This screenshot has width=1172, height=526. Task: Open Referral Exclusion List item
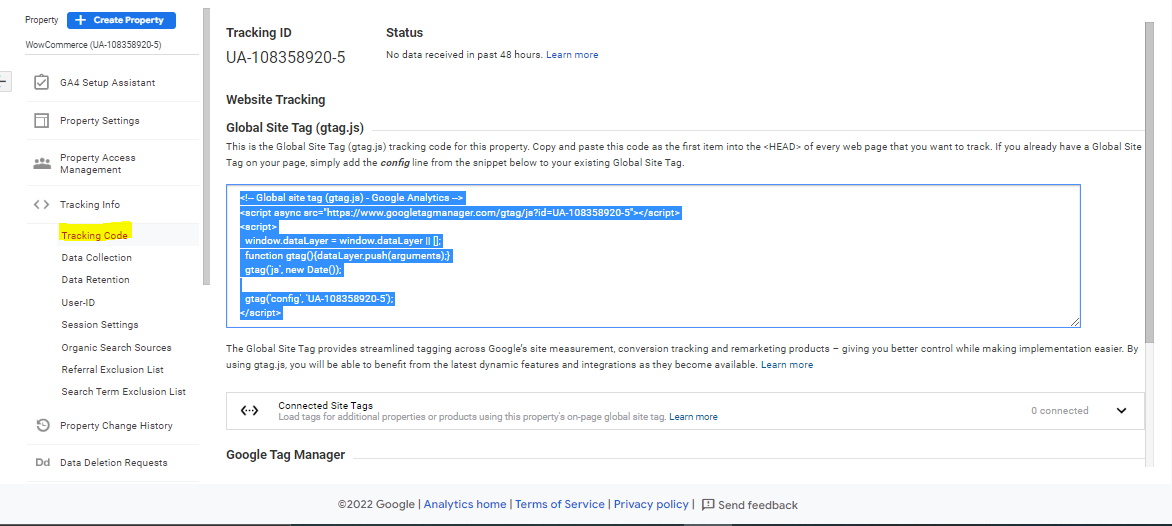click(112, 370)
